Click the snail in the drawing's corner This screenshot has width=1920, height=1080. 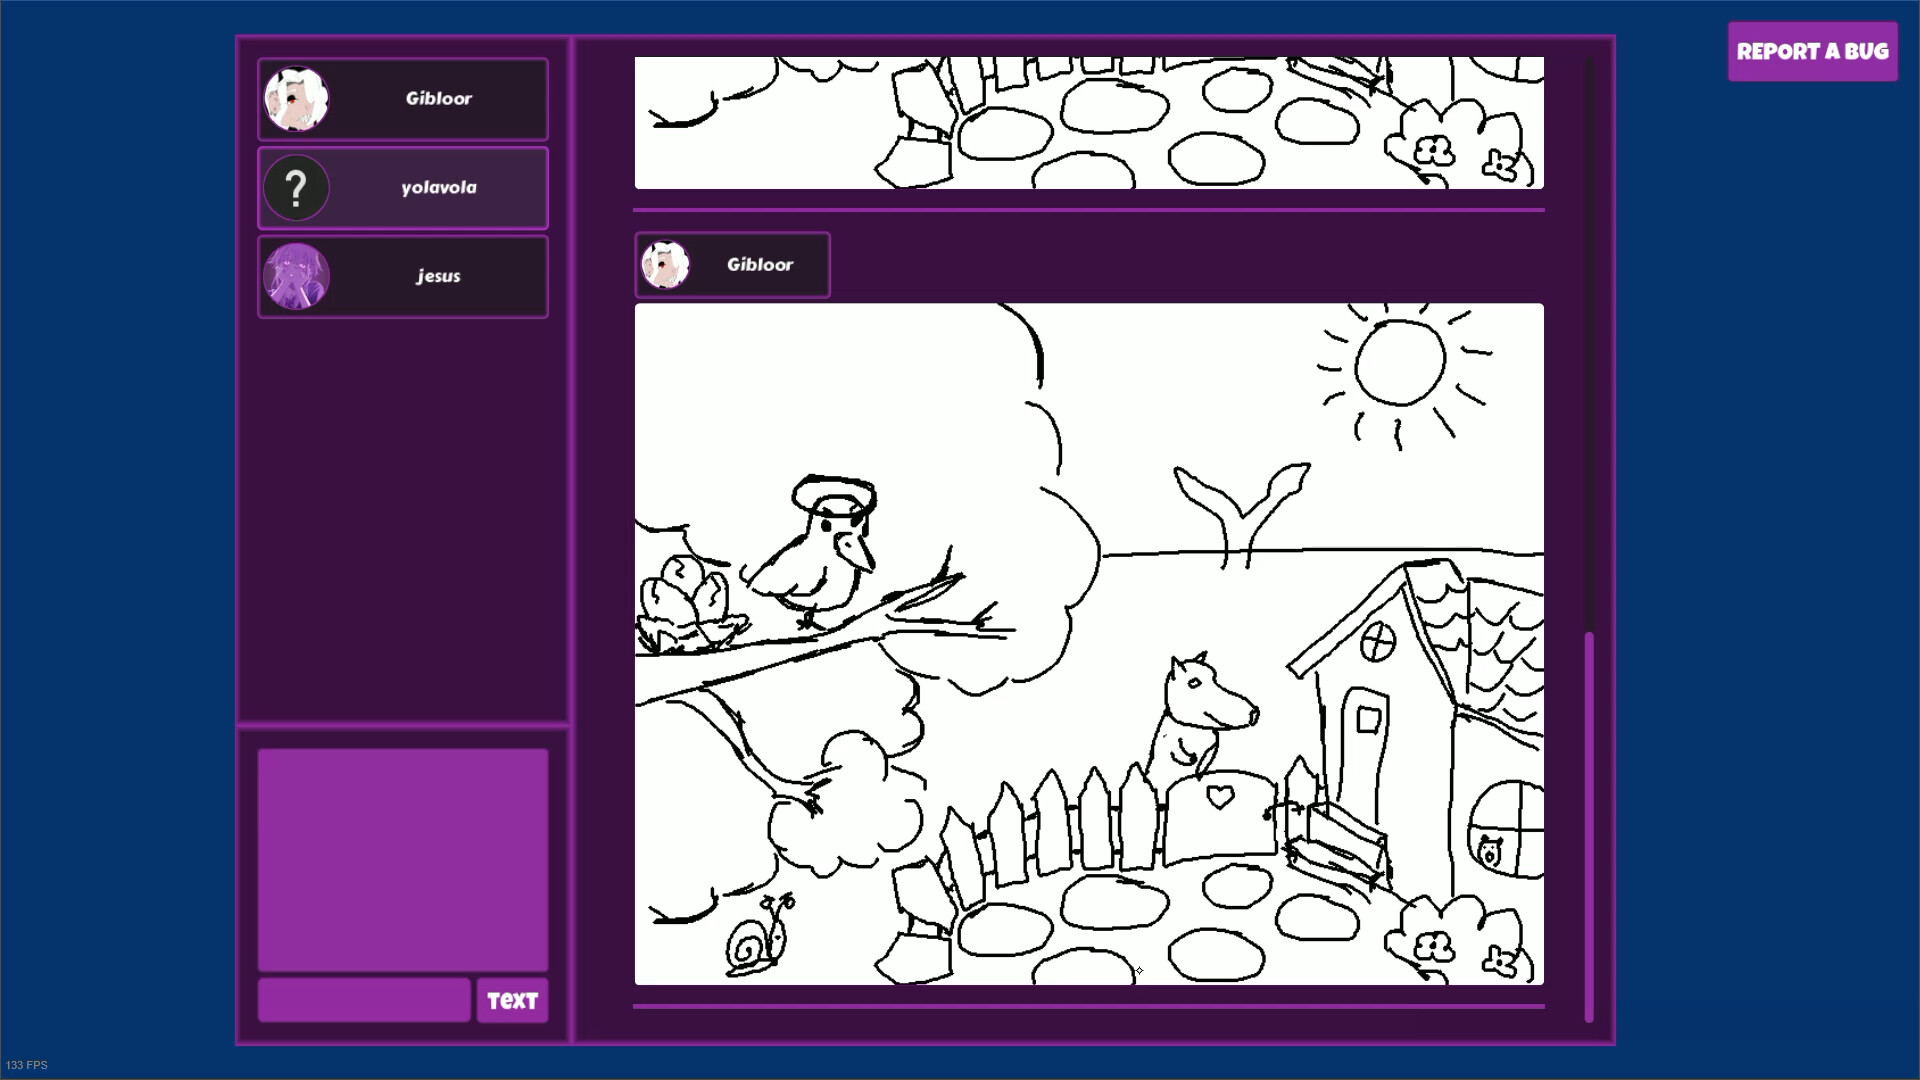[750, 945]
